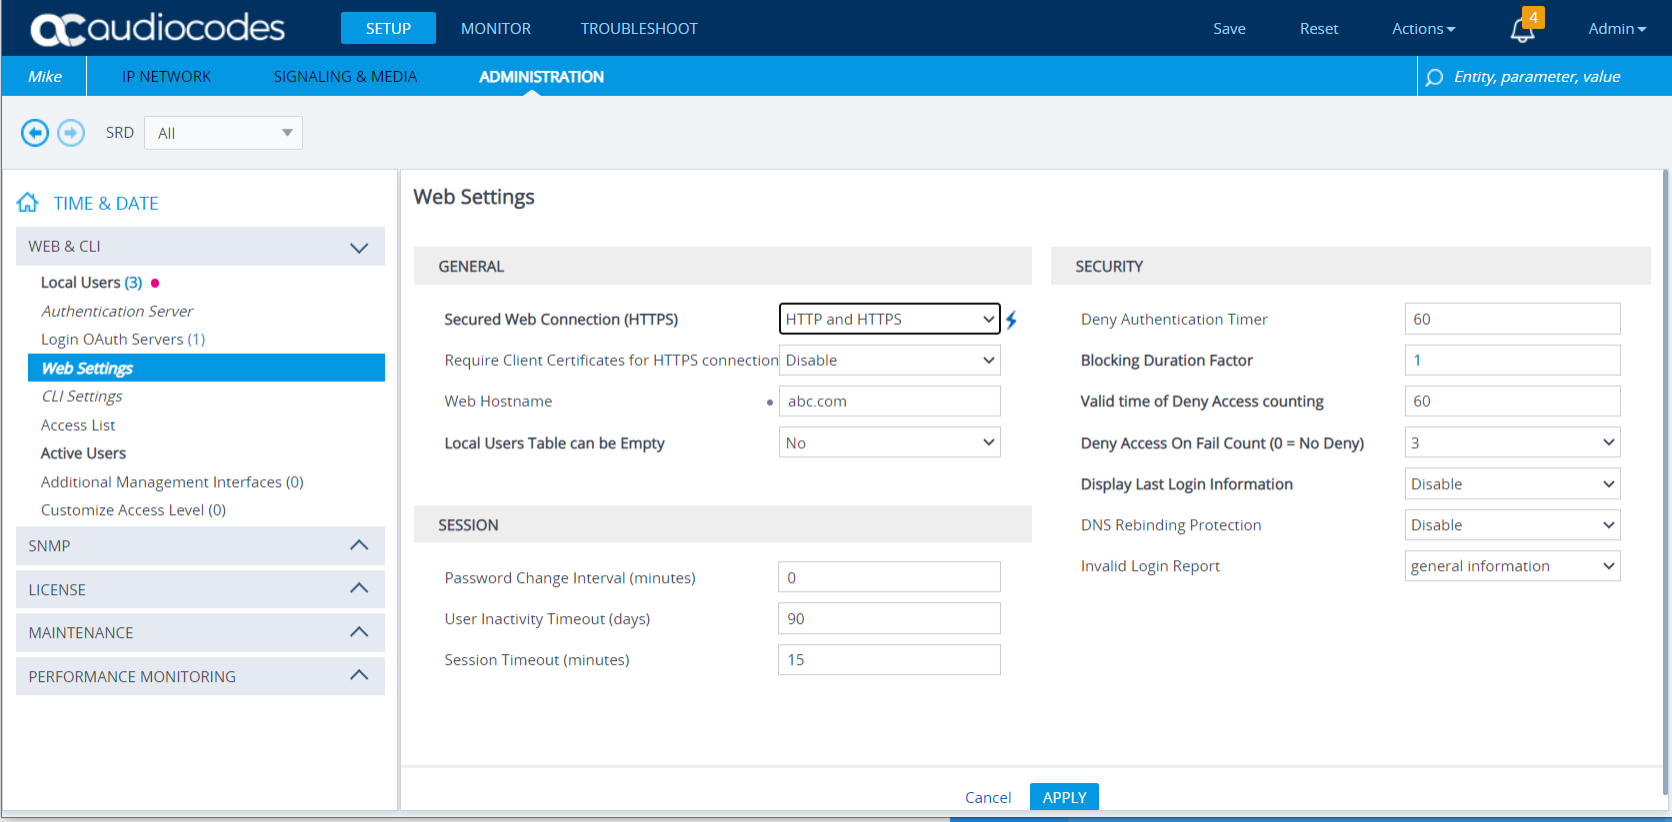Click the search magnifier icon

[x=1434, y=77]
